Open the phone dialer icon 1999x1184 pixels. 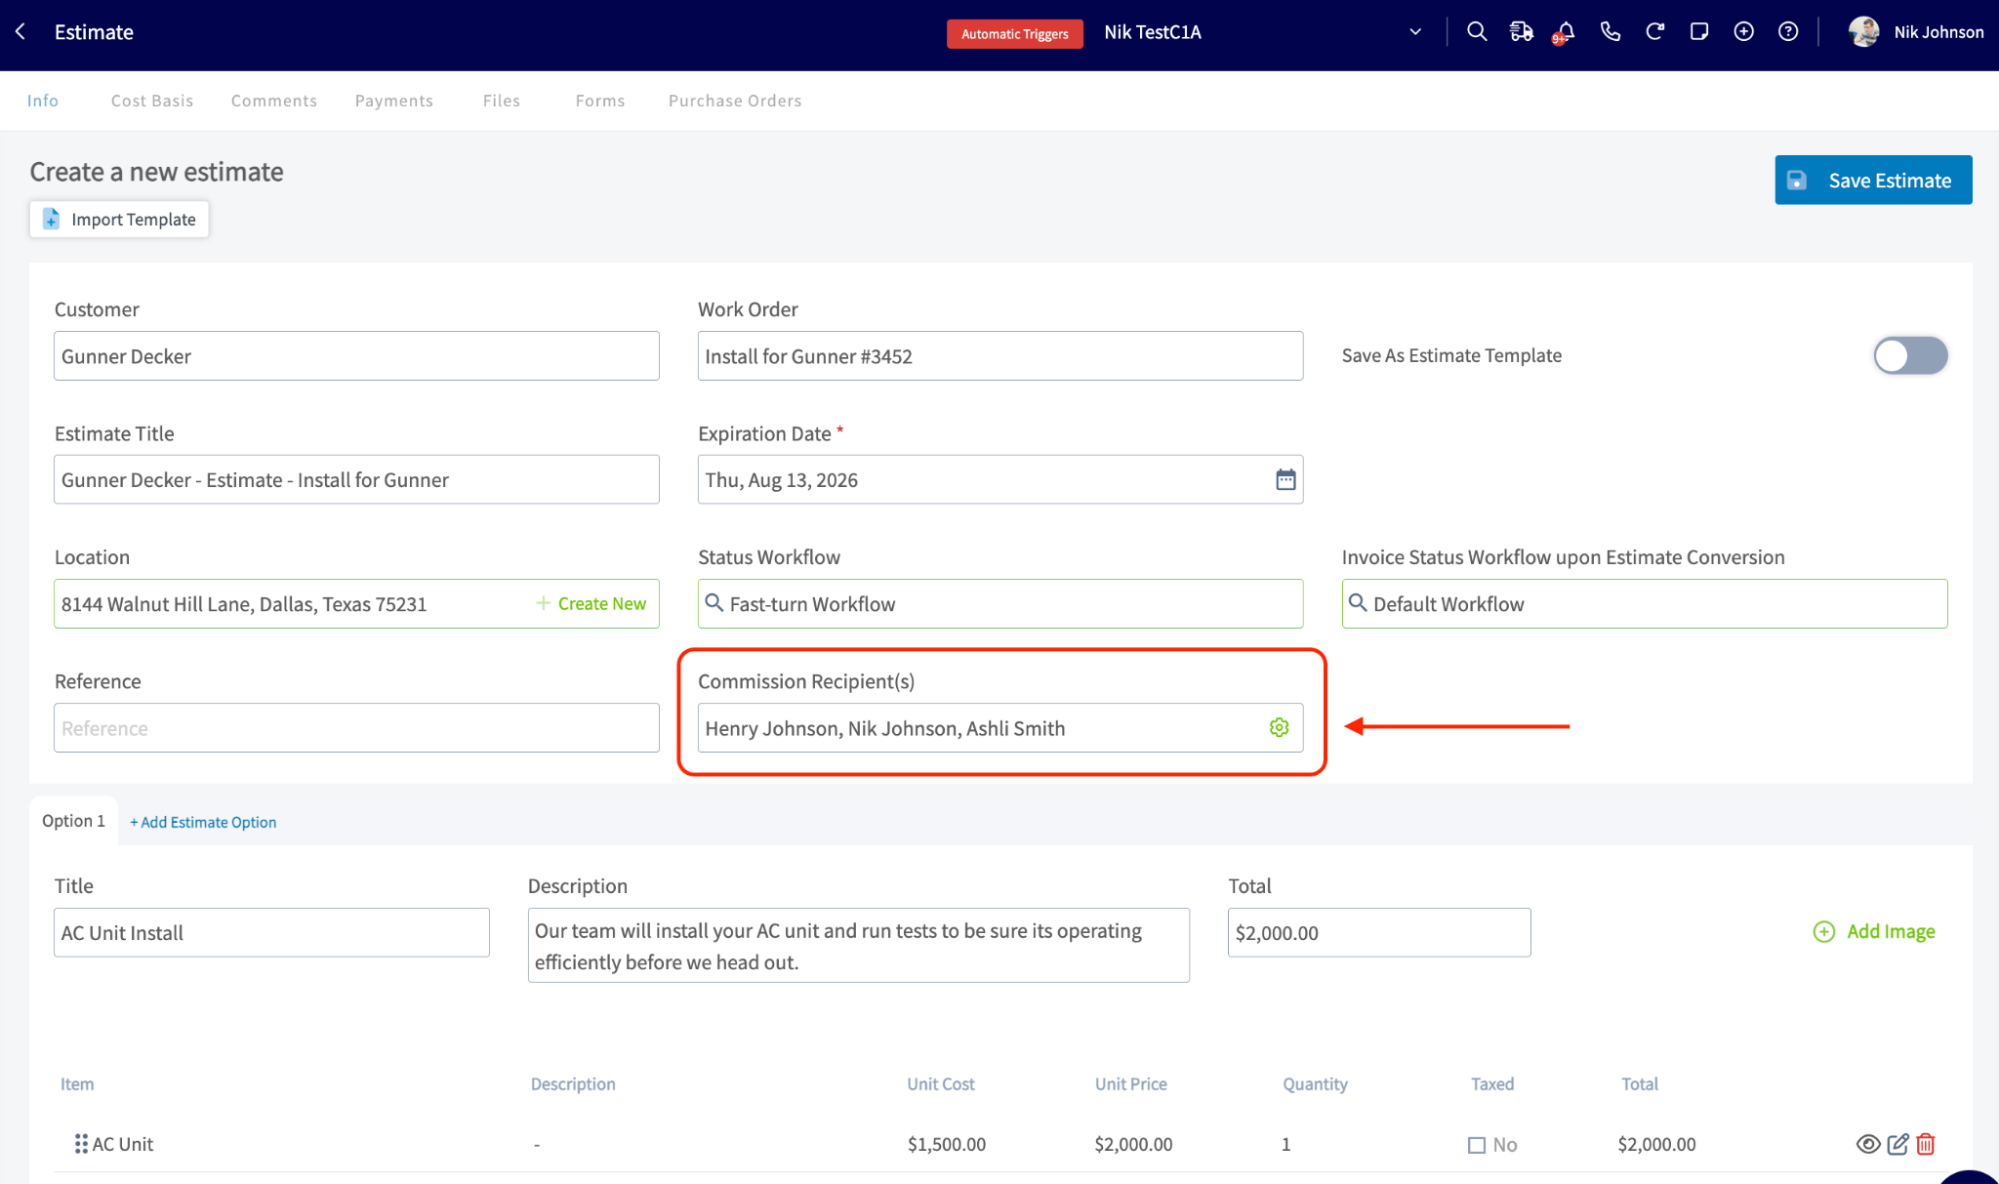click(x=1610, y=32)
